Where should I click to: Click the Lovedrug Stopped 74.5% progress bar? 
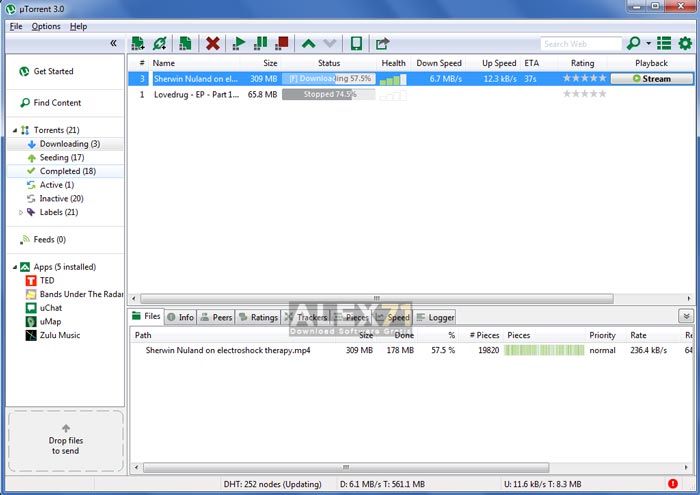(329, 94)
